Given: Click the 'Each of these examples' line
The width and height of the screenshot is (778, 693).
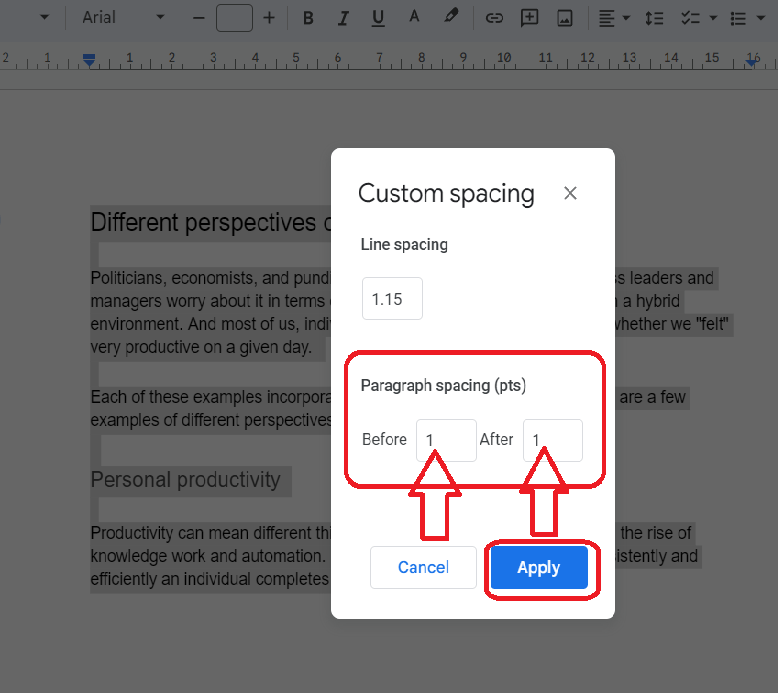Looking at the screenshot, I should coord(210,397).
